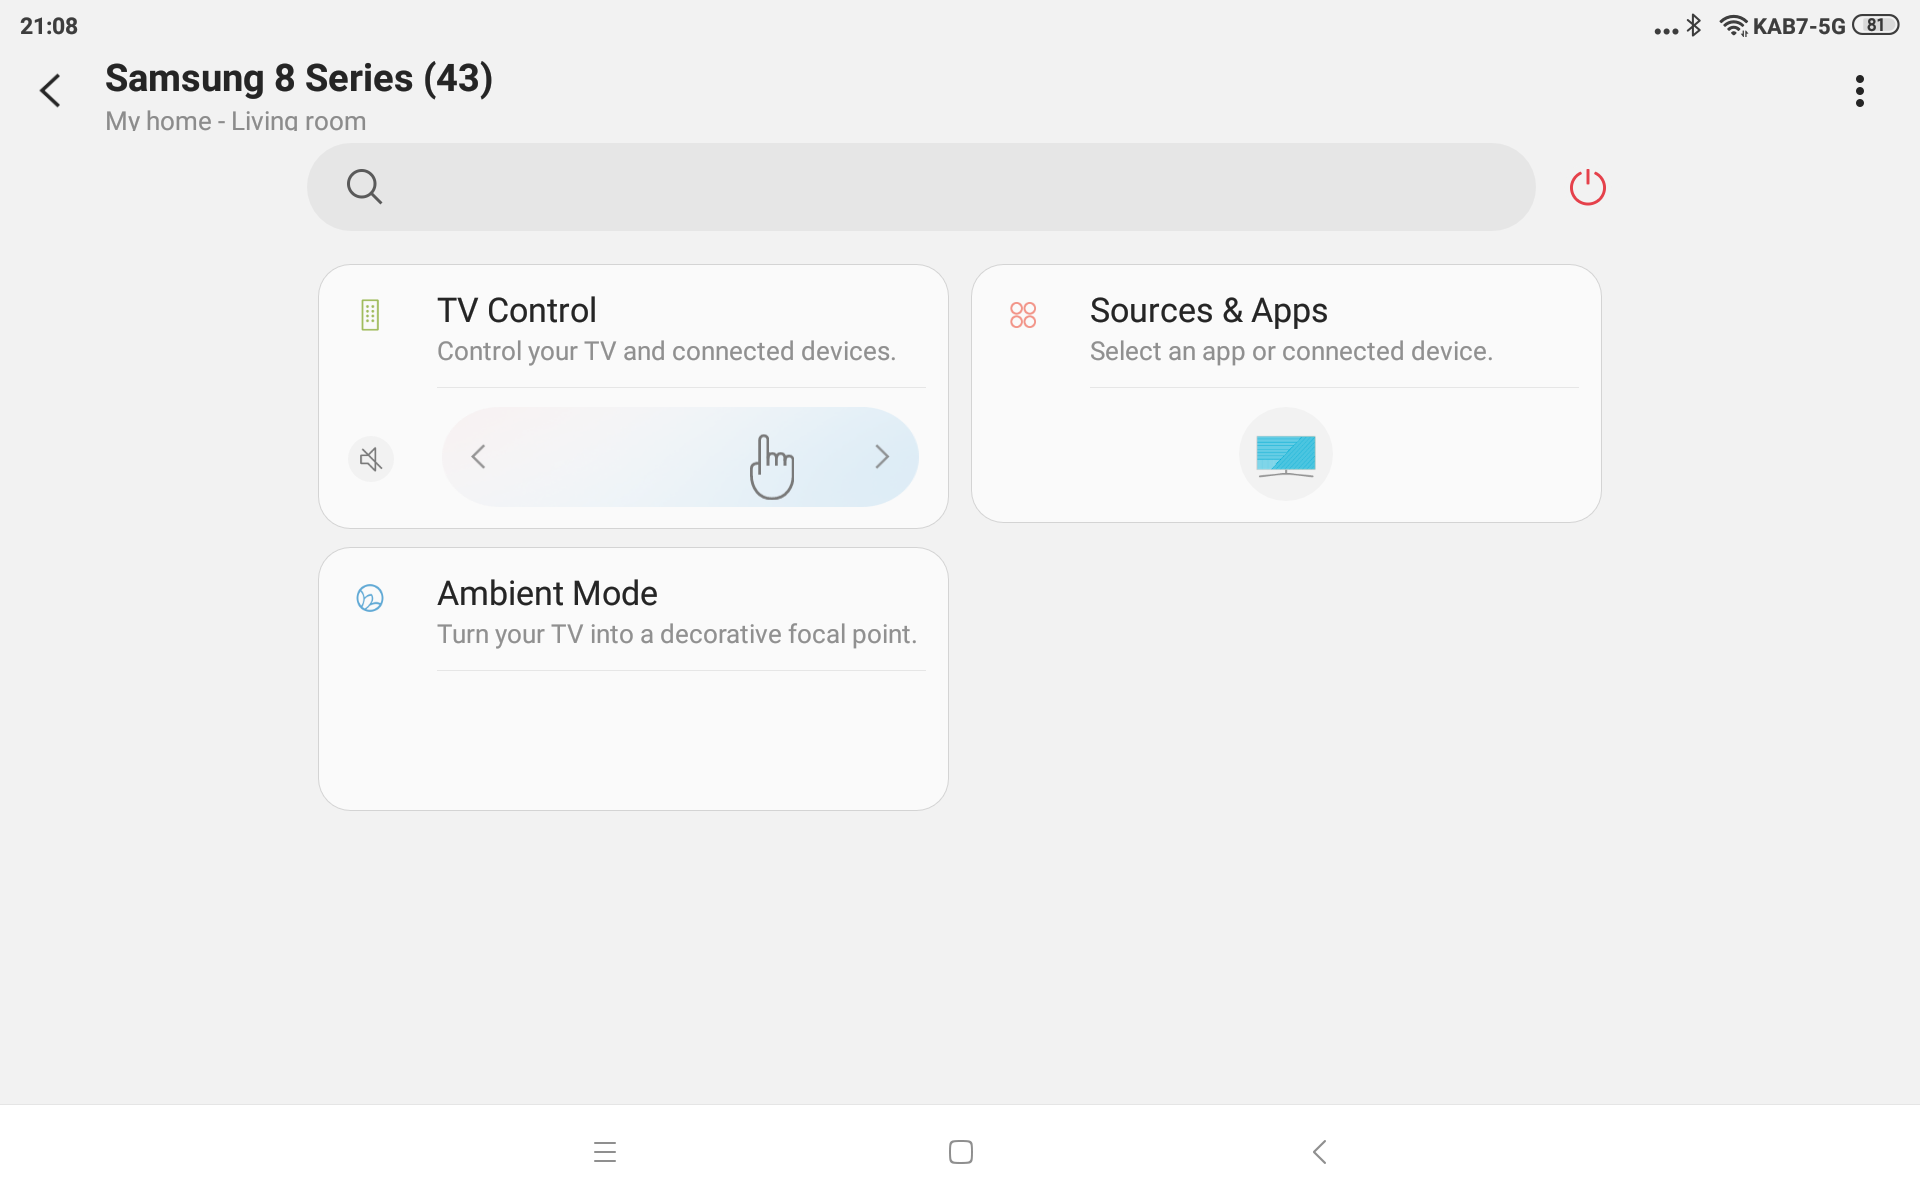Tap the Sources & Apps grid icon
Viewport: 1920px width, 1200px height.
tap(1023, 315)
